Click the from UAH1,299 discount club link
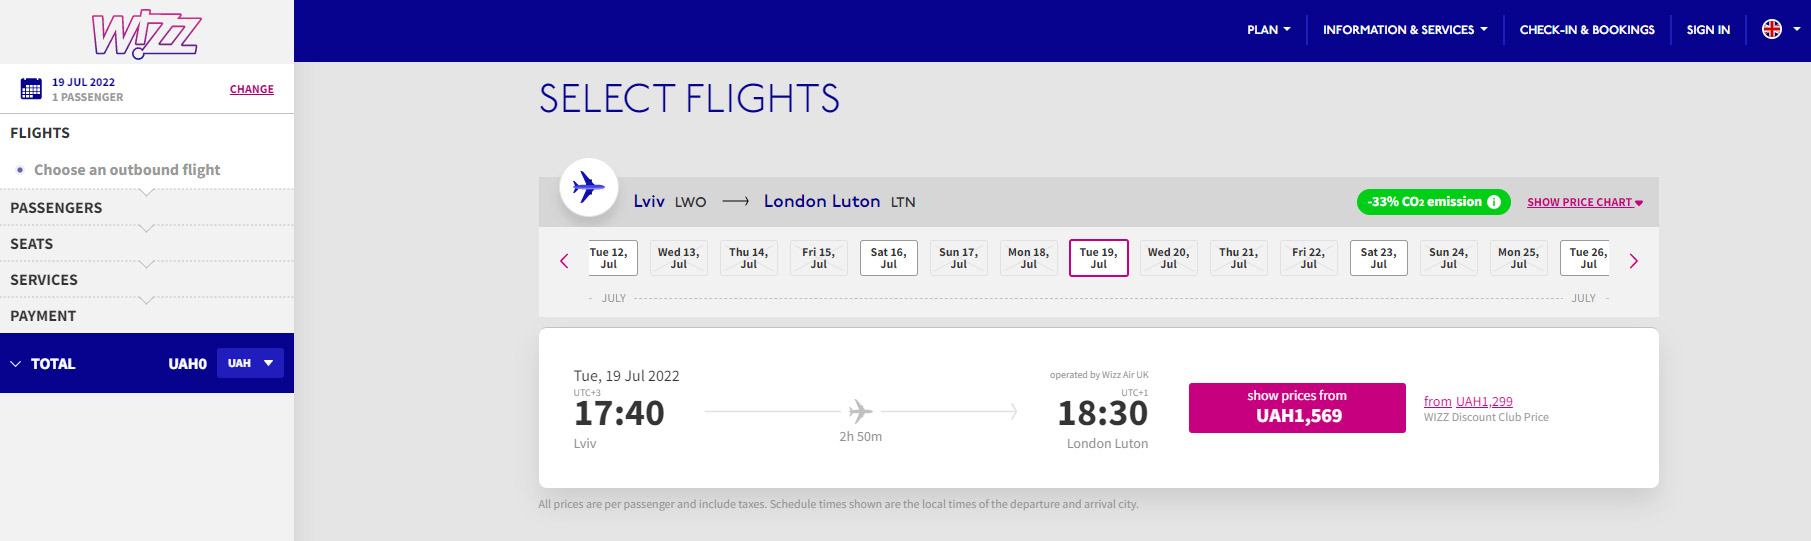The height and width of the screenshot is (541, 1811). pyautogui.click(x=1468, y=401)
